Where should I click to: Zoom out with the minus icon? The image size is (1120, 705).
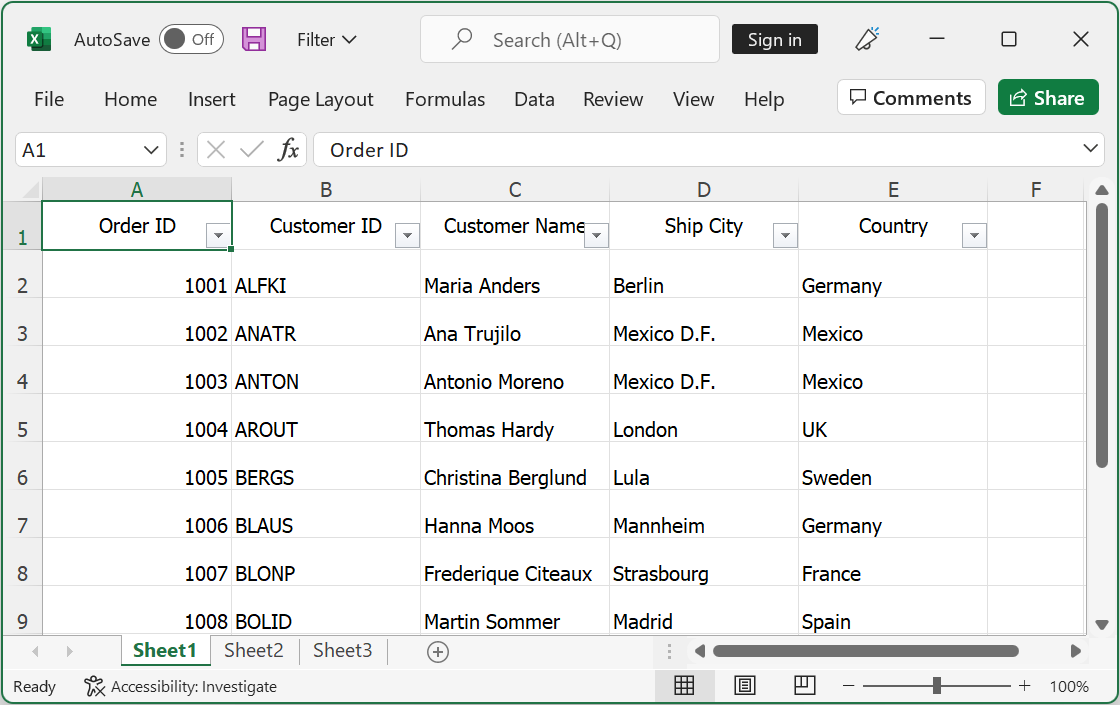[849, 686]
